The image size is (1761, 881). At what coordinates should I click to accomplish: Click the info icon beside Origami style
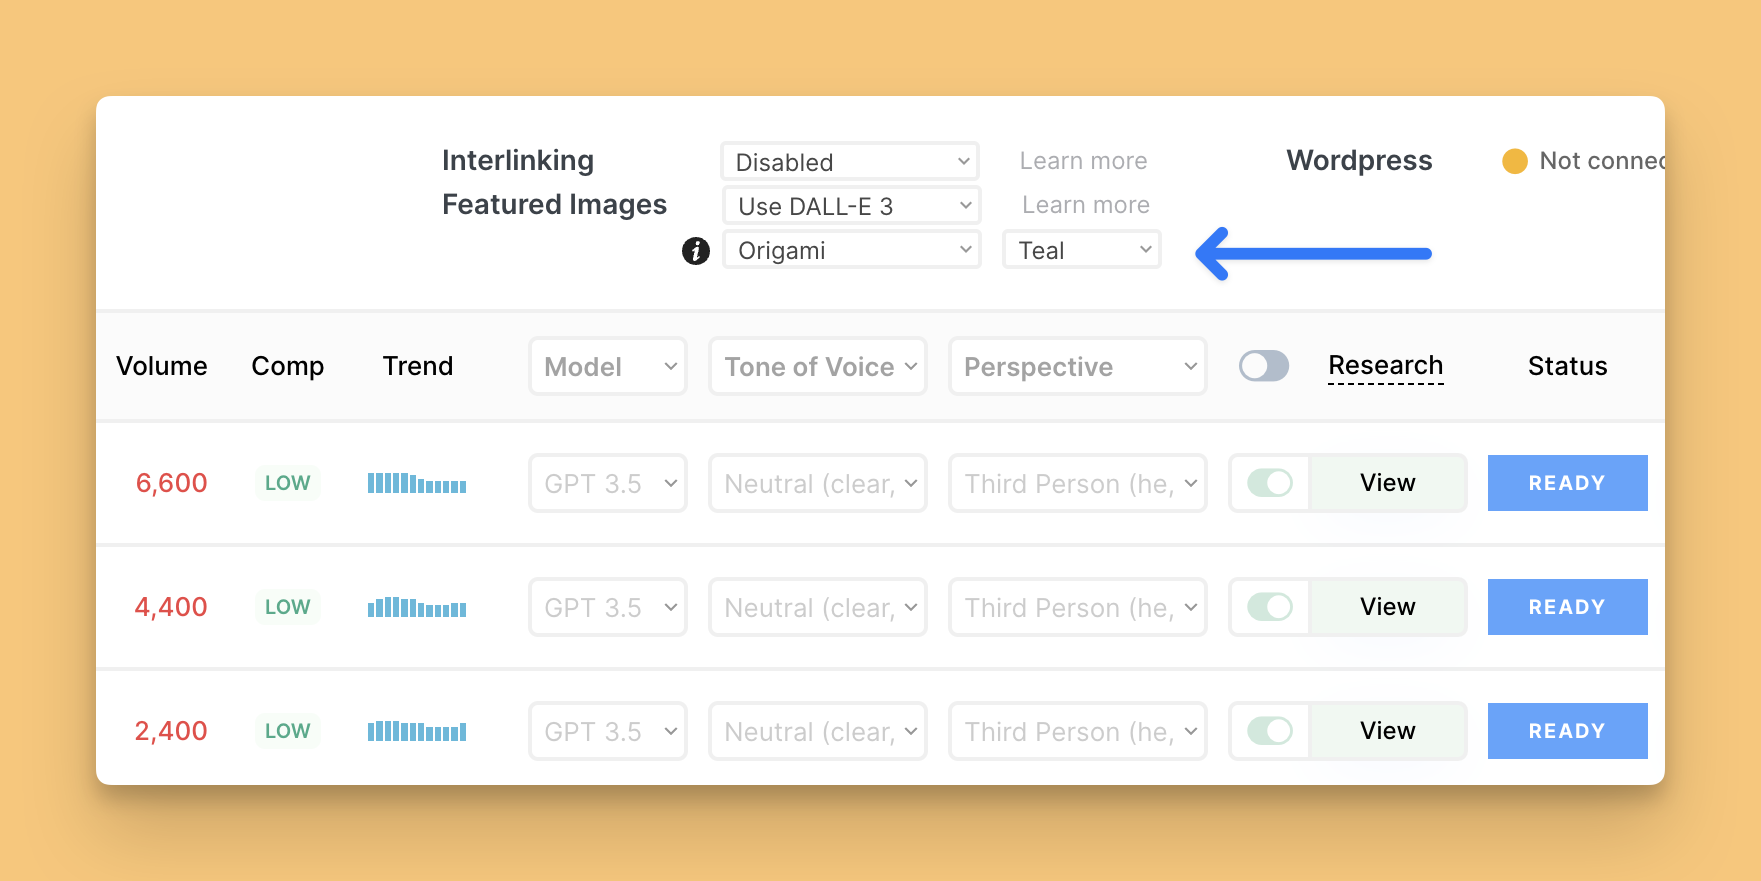tap(695, 251)
